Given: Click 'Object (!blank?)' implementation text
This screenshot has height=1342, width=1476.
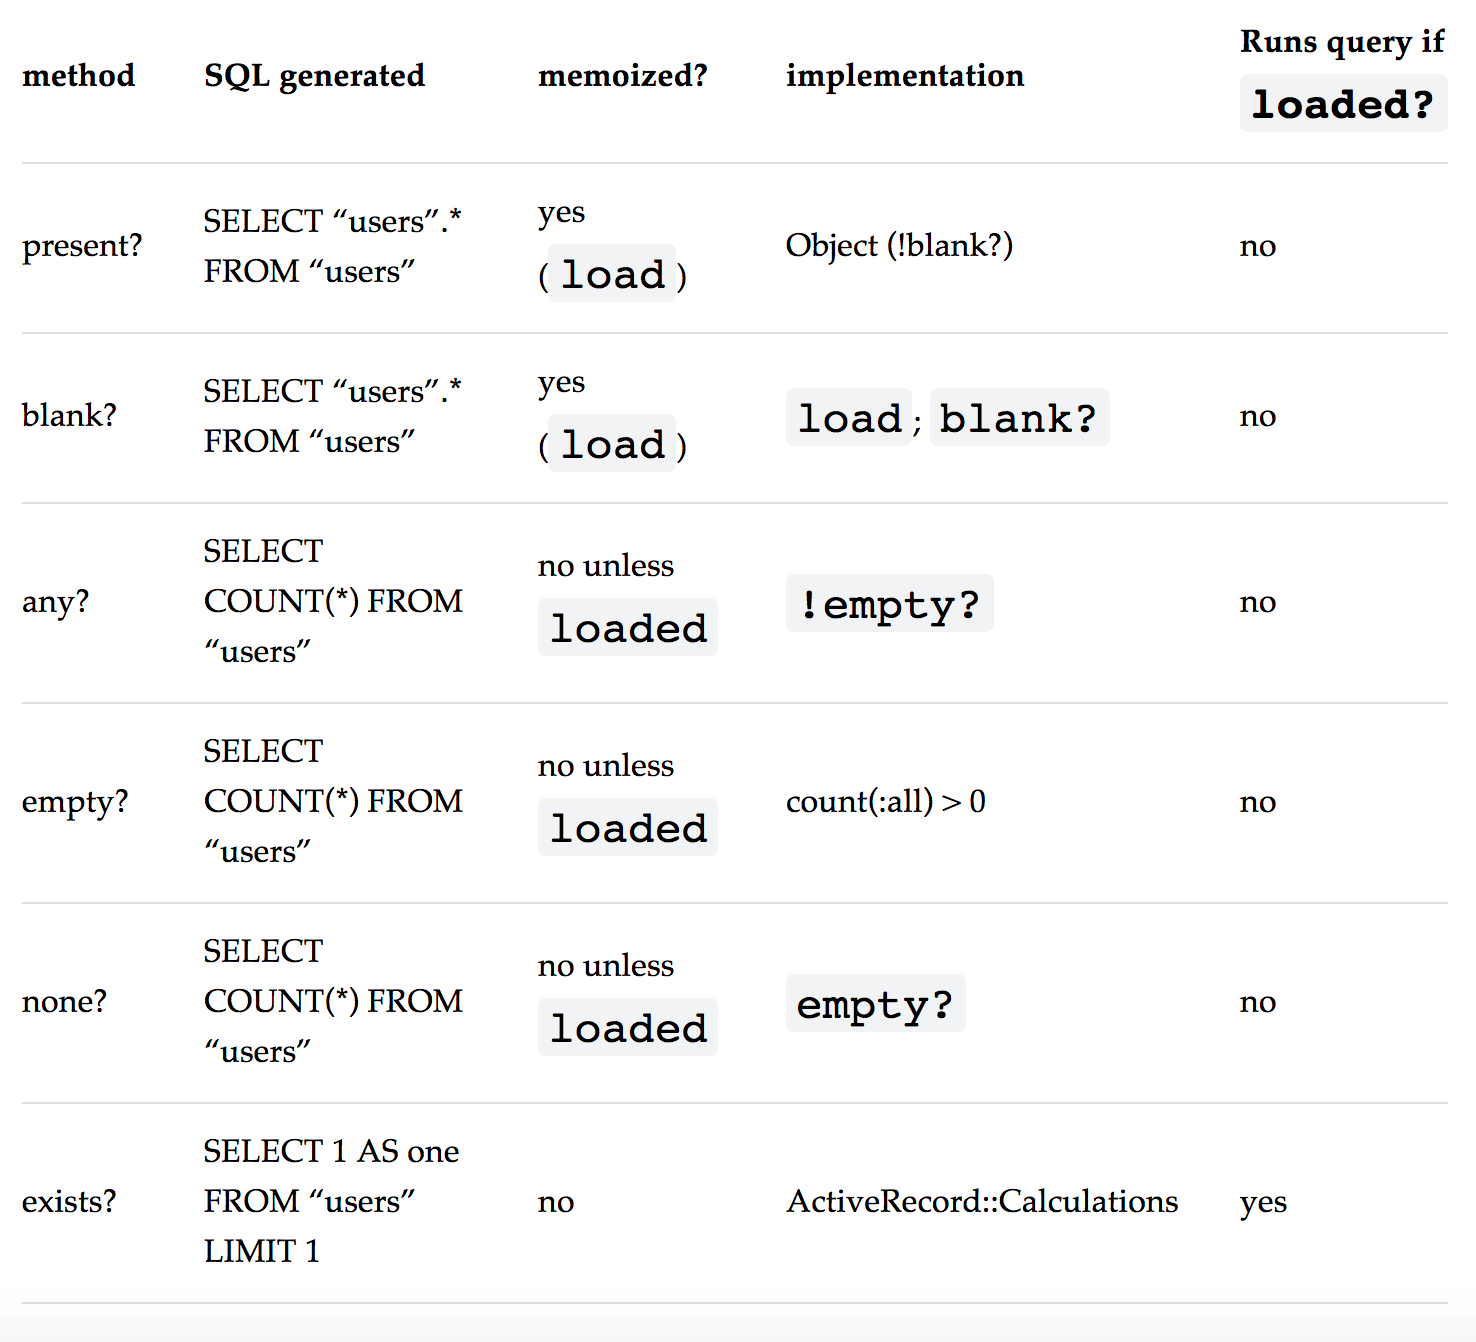Looking at the screenshot, I should tap(899, 246).
